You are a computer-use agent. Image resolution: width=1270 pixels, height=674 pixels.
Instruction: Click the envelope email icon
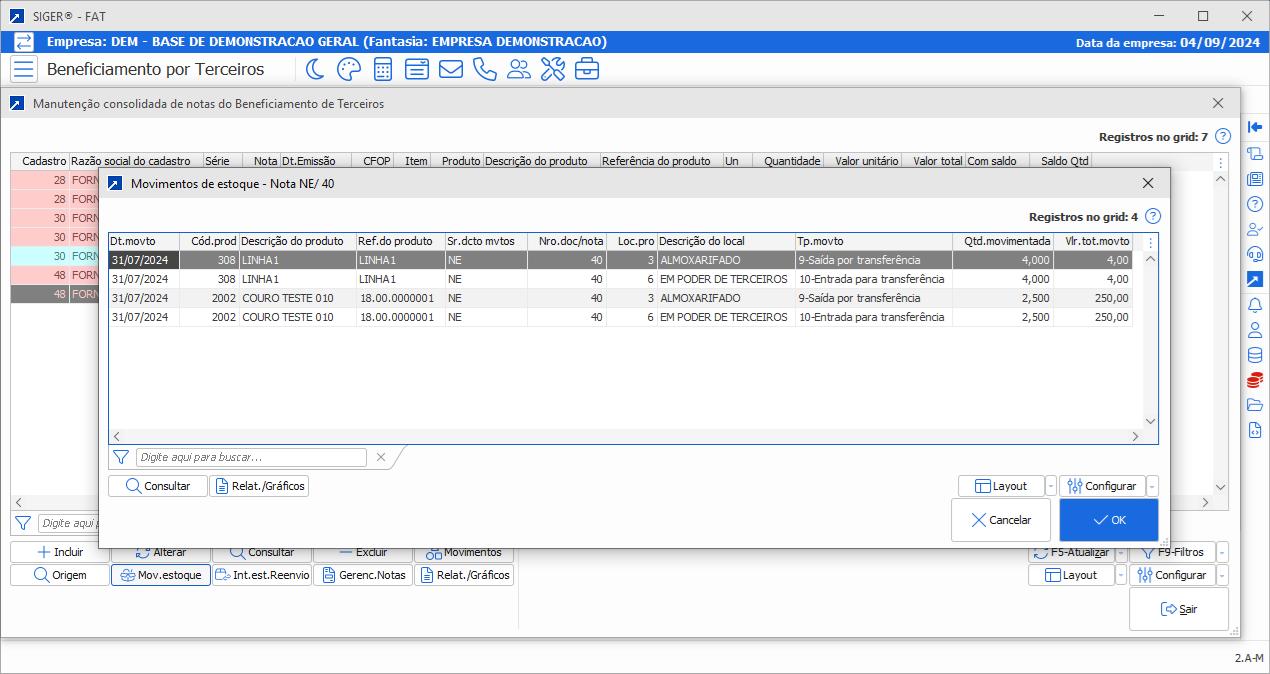450,69
